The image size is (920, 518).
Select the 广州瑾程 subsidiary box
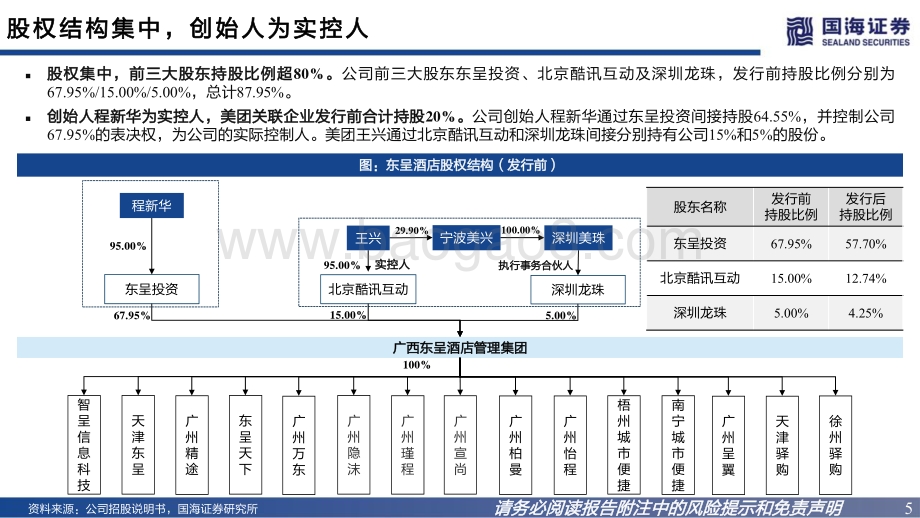(x=408, y=445)
